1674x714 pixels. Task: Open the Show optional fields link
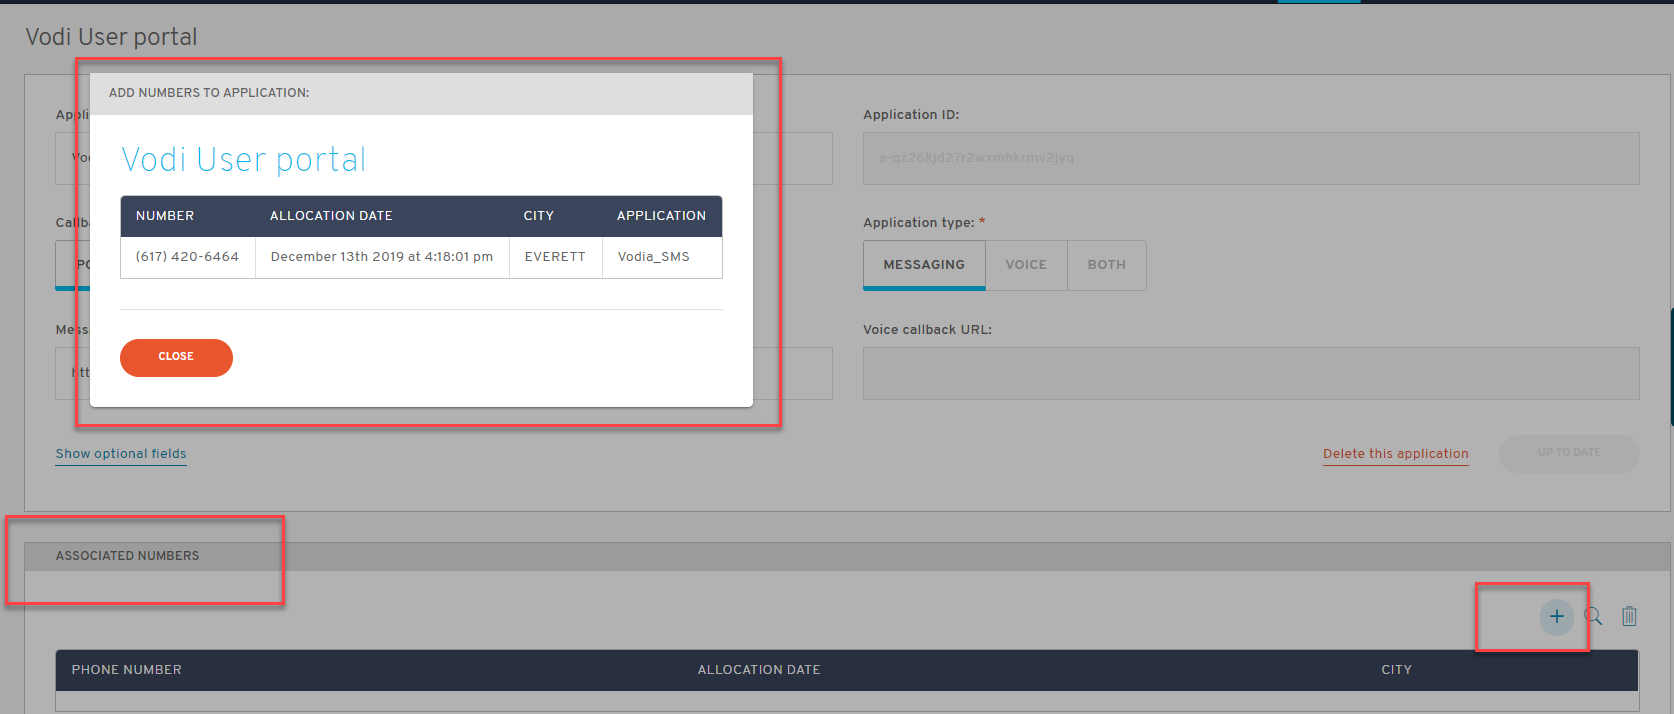click(x=121, y=454)
